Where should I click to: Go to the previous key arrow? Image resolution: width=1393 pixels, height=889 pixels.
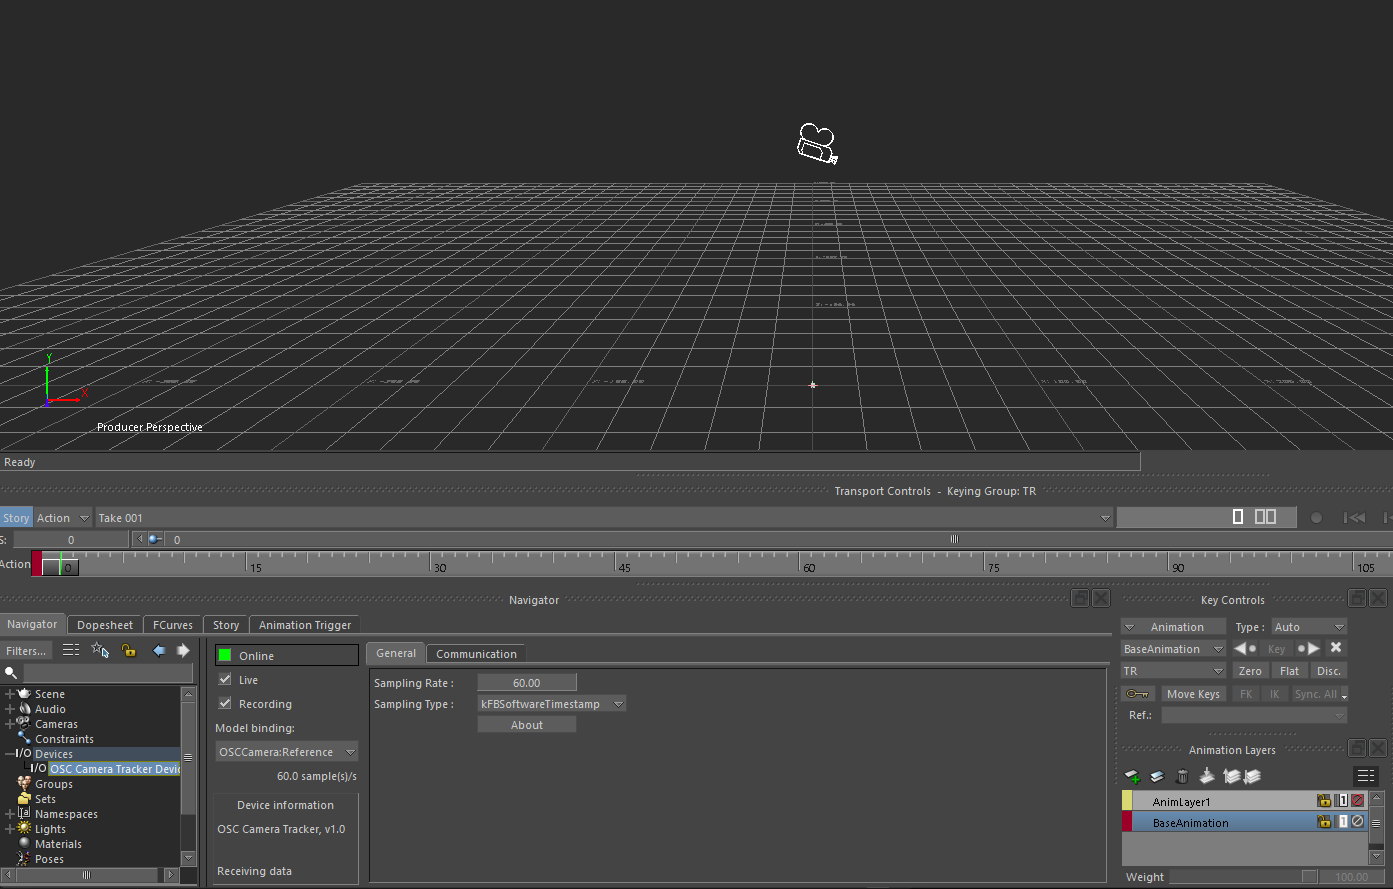tap(1246, 648)
